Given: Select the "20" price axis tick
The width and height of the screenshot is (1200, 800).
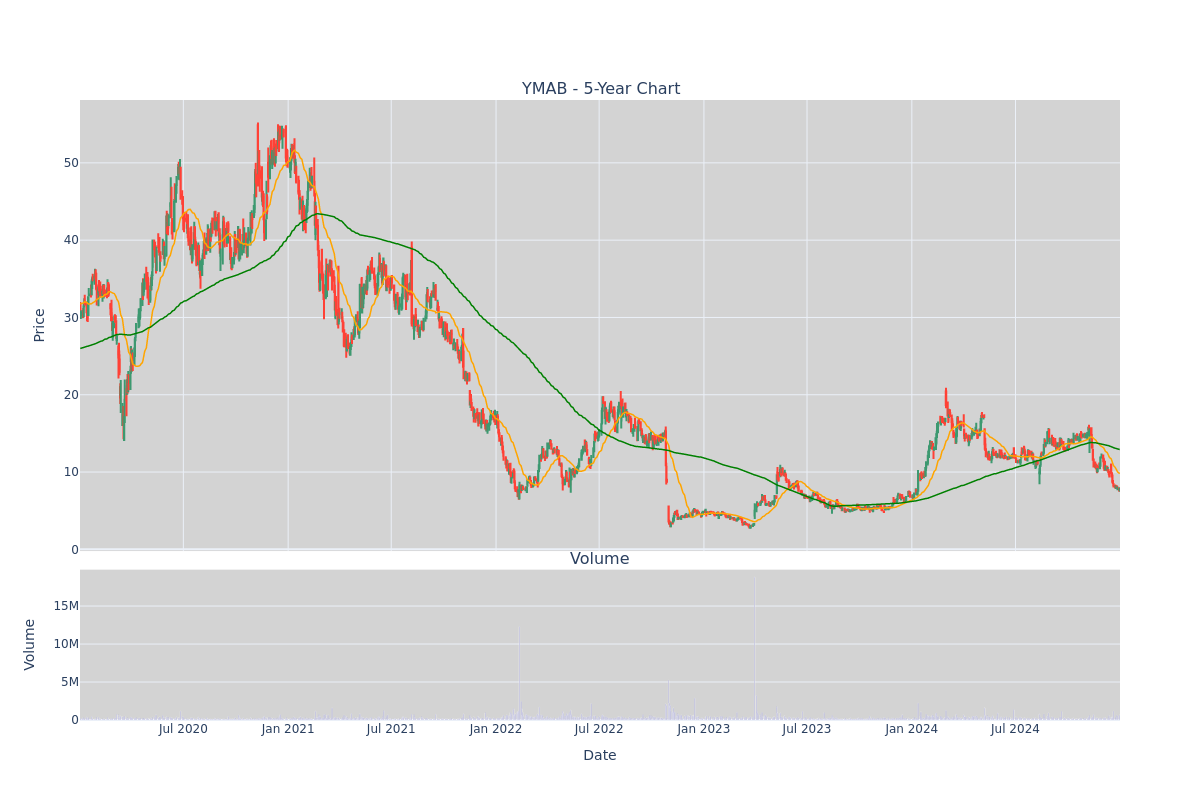Looking at the screenshot, I should pyautogui.click(x=71, y=395).
